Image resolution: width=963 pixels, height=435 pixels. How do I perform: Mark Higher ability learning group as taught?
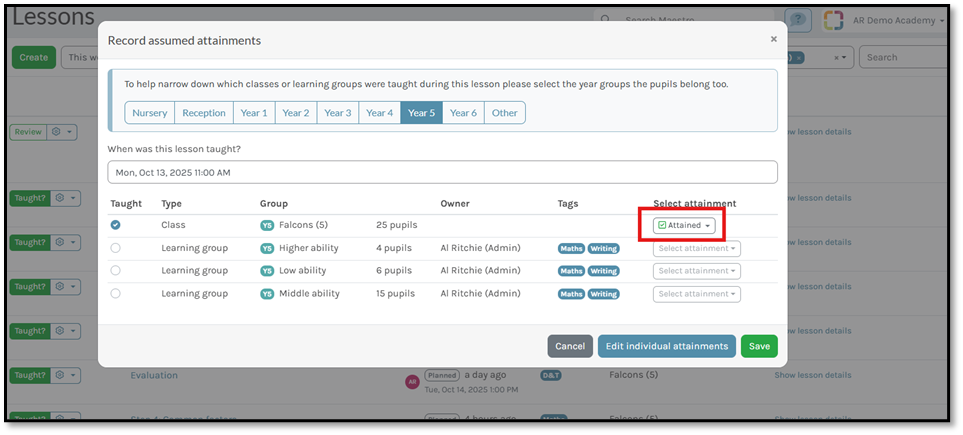point(116,248)
